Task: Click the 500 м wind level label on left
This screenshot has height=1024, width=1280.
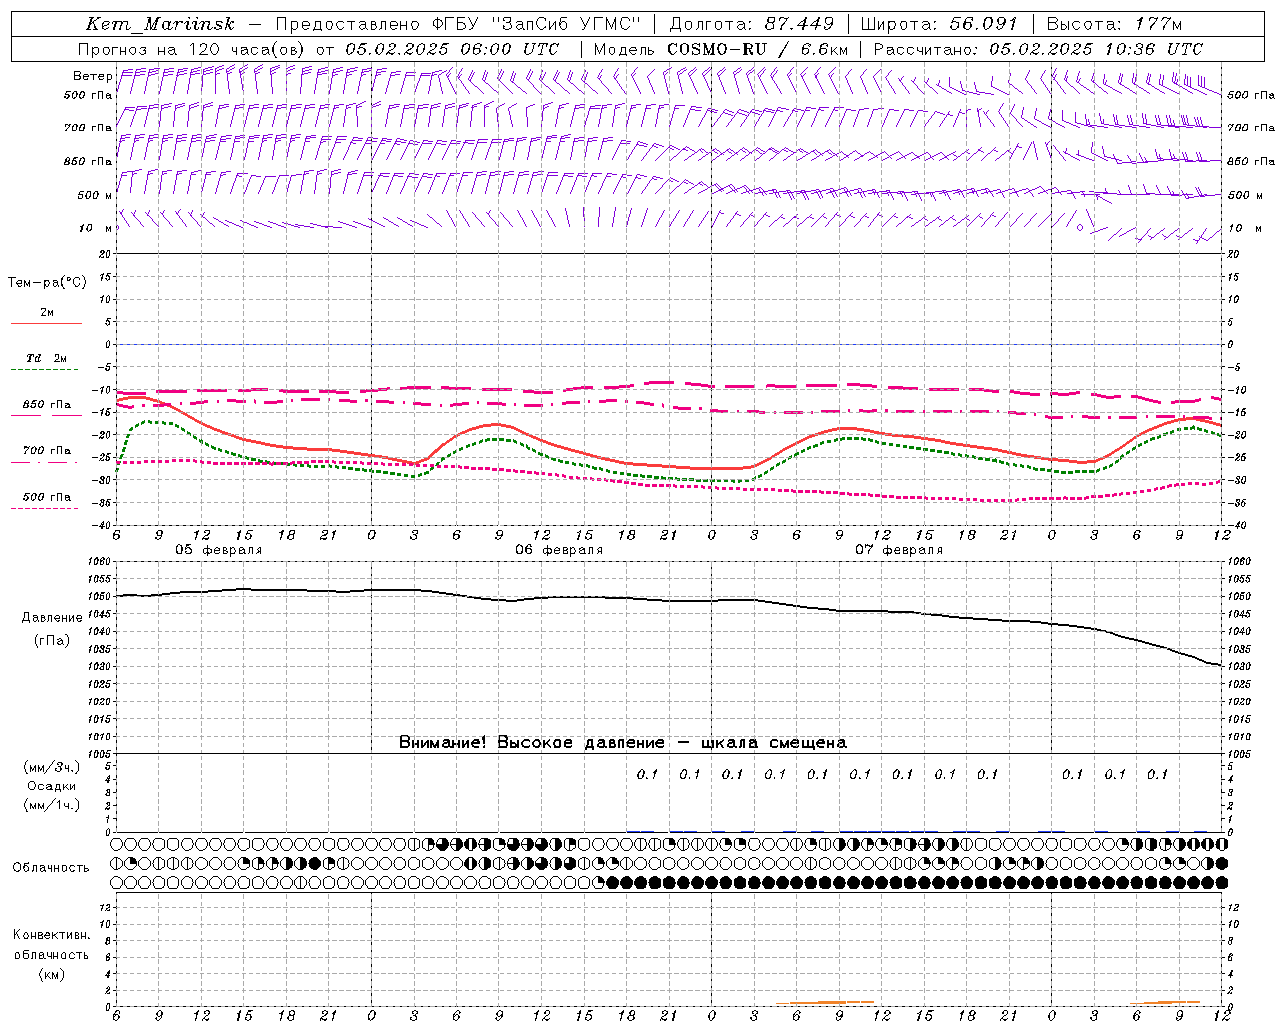Action: 95,195
